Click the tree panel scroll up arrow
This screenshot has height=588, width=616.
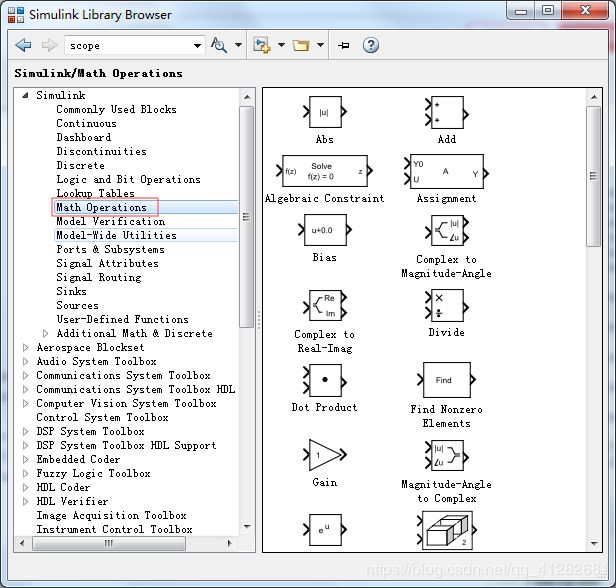coord(247,97)
